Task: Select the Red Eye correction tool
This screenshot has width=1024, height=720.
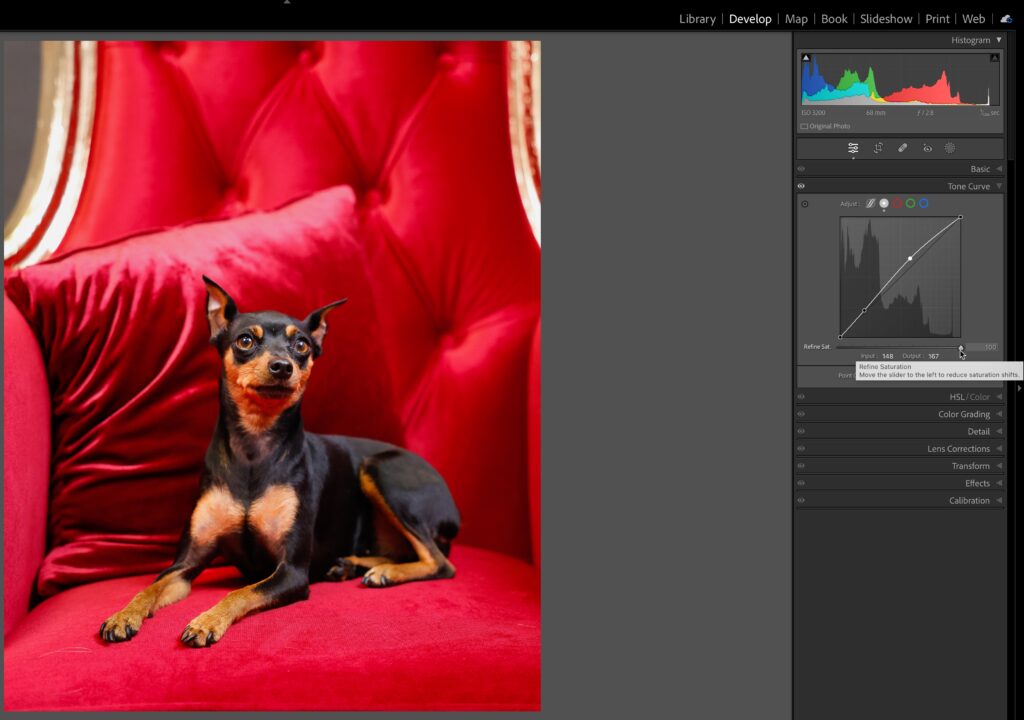Action: click(x=927, y=148)
